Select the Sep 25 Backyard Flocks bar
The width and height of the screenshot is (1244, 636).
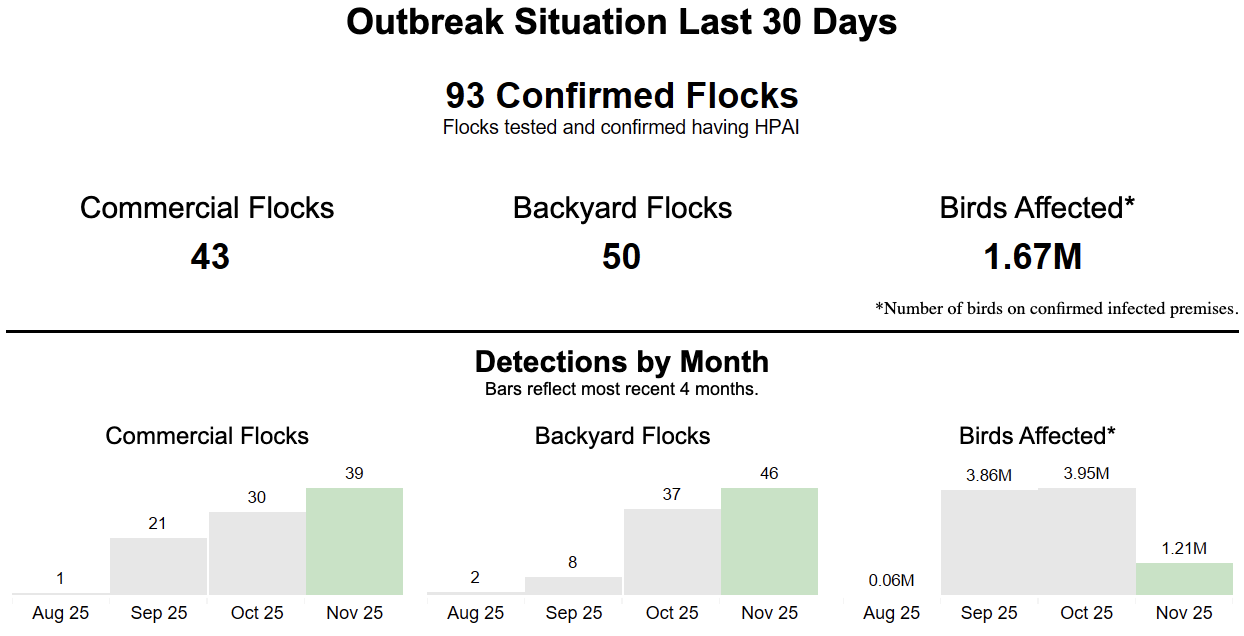point(573,585)
